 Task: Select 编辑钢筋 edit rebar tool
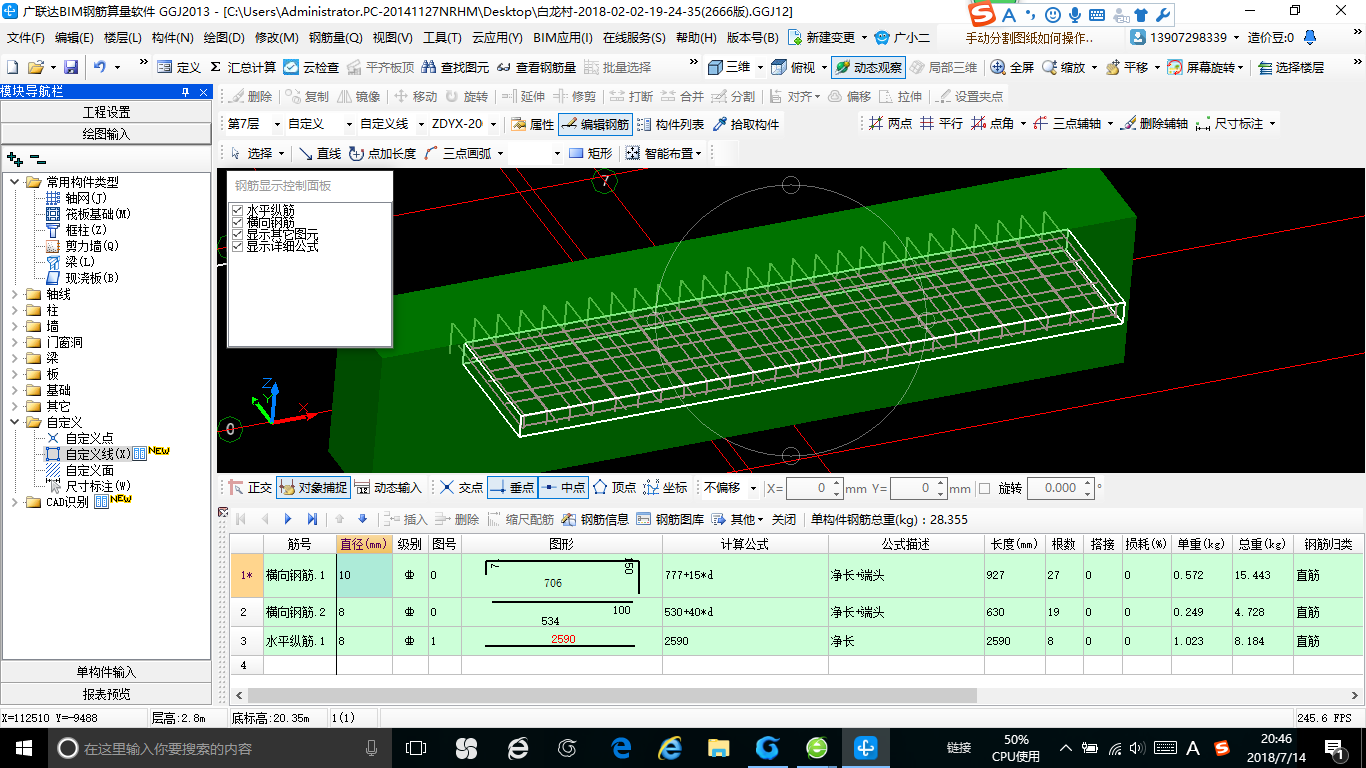[595, 124]
